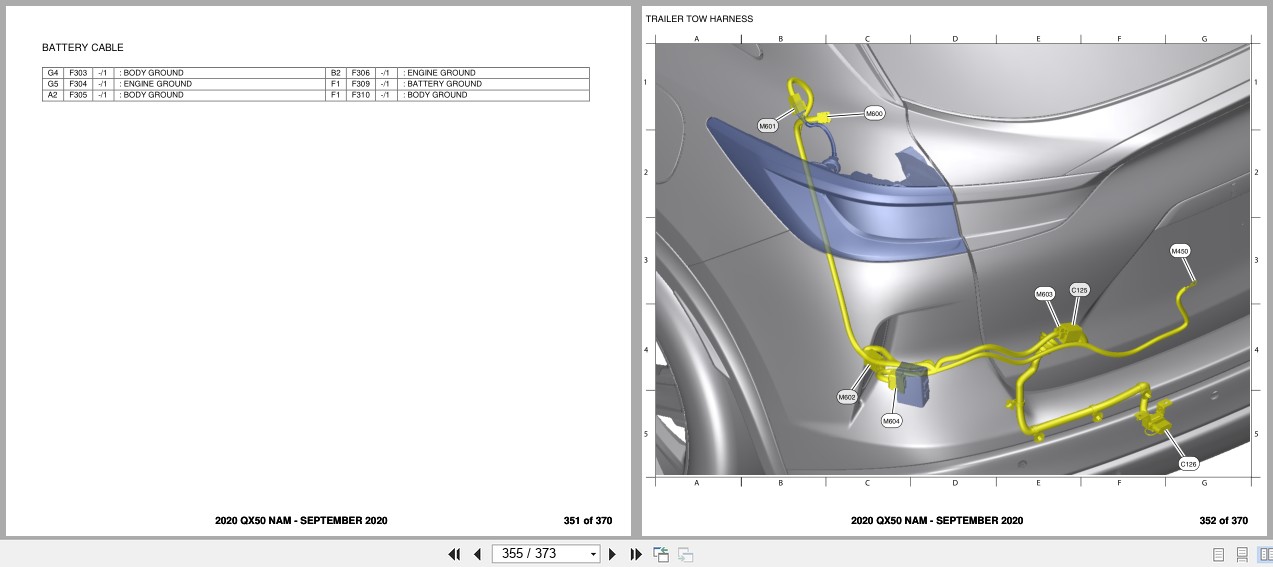Viewport: 1273px width, 567px height.
Task: Click the 351 of 370 page footer
Action: pyautogui.click(x=588, y=521)
